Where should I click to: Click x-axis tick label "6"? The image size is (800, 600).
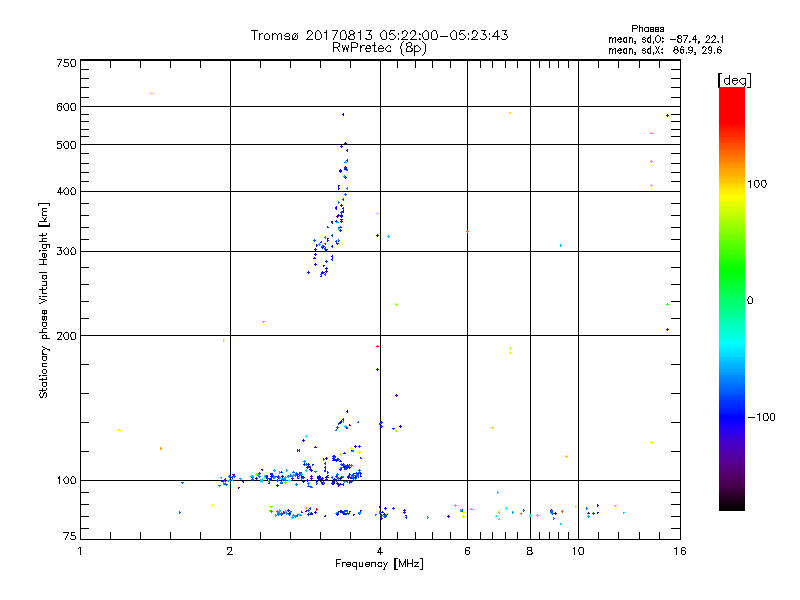(x=467, y=551)
